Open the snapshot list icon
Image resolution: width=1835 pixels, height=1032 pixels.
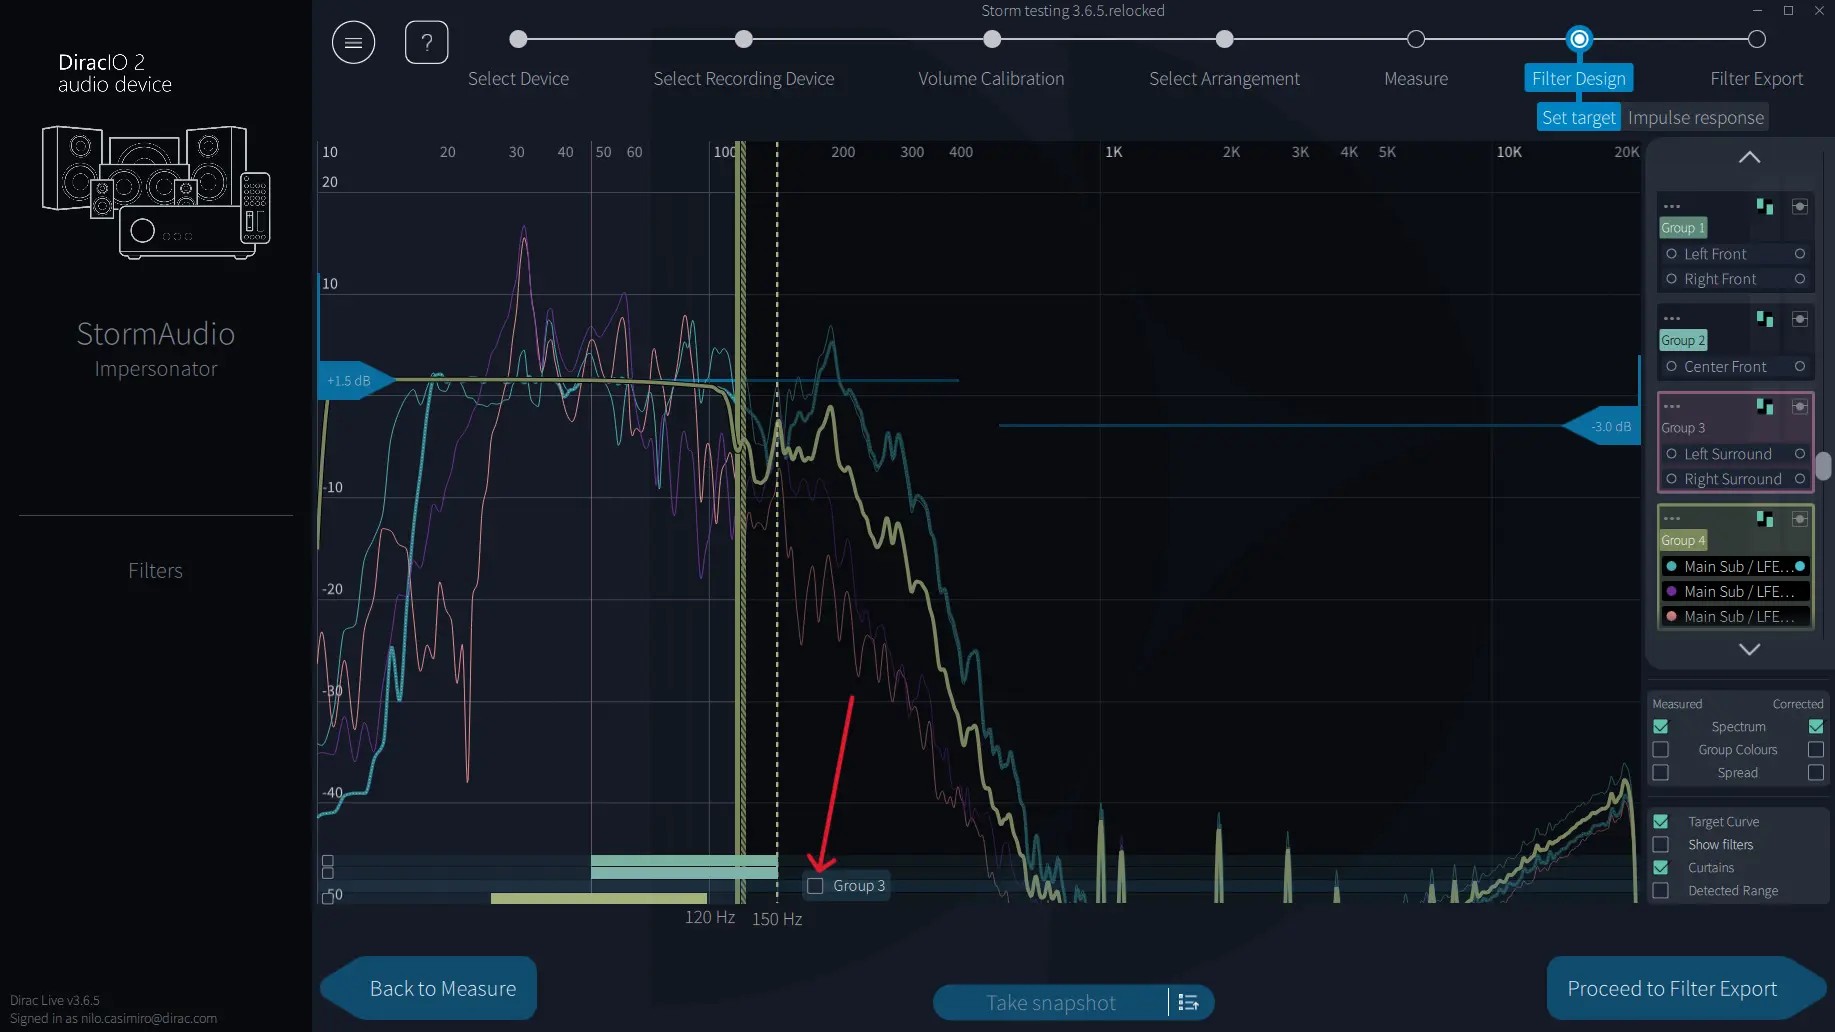(x=1189, y=1002)
